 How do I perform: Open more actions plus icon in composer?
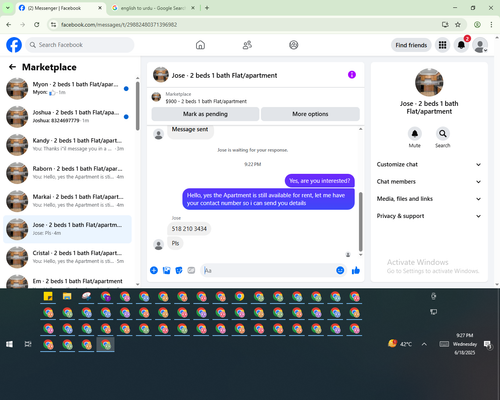tap(154, 270)
